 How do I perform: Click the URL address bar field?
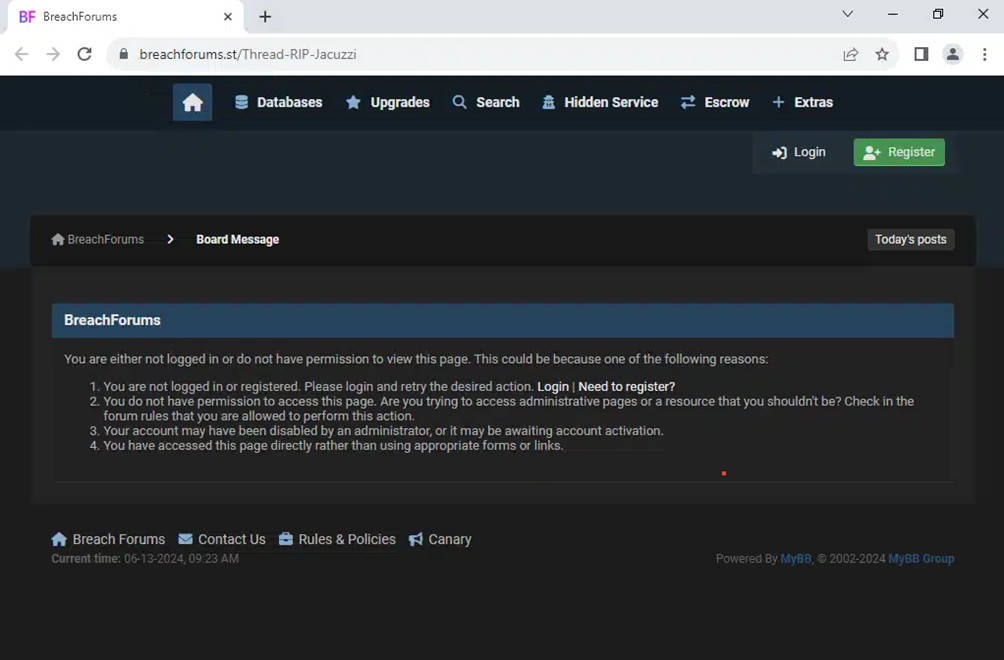point(480,54)
